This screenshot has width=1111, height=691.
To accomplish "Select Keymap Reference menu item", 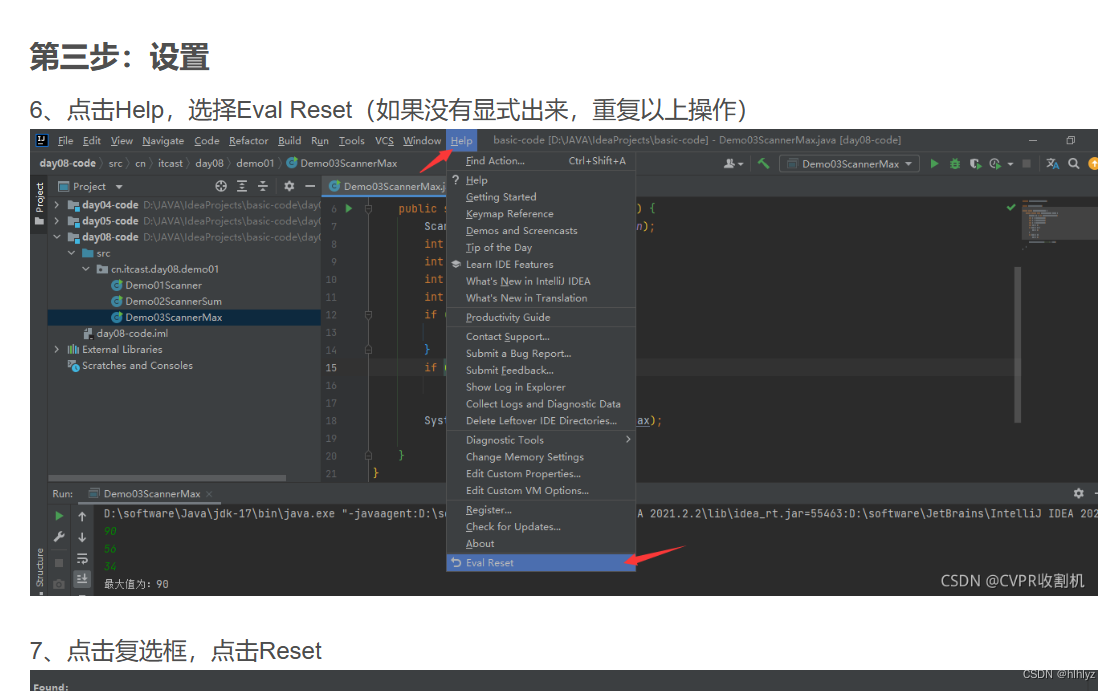I will 541,214.
